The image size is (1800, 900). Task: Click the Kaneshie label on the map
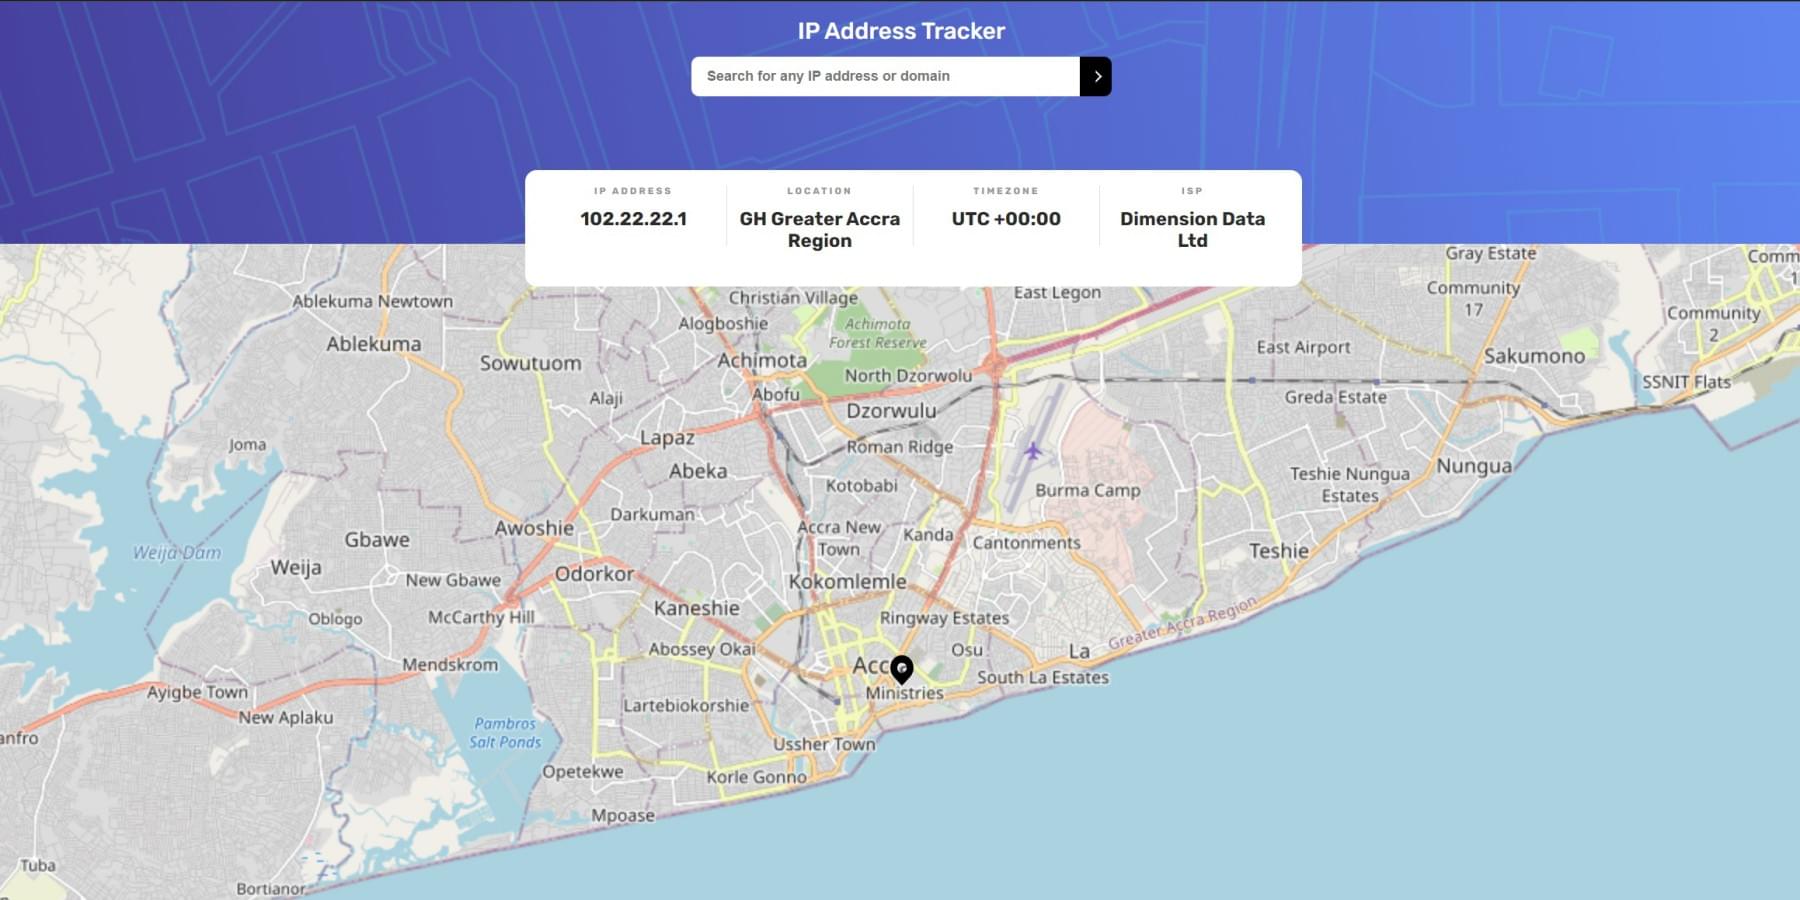point(696,608)
